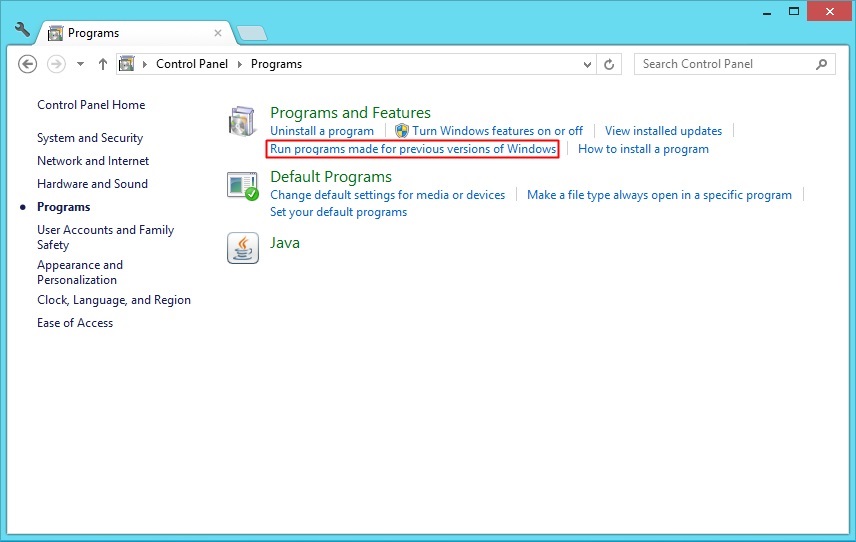Image resolution: width=856 pixels, height=542 pixels.
Task: Close the Programs tab
Action: point(218,33)
